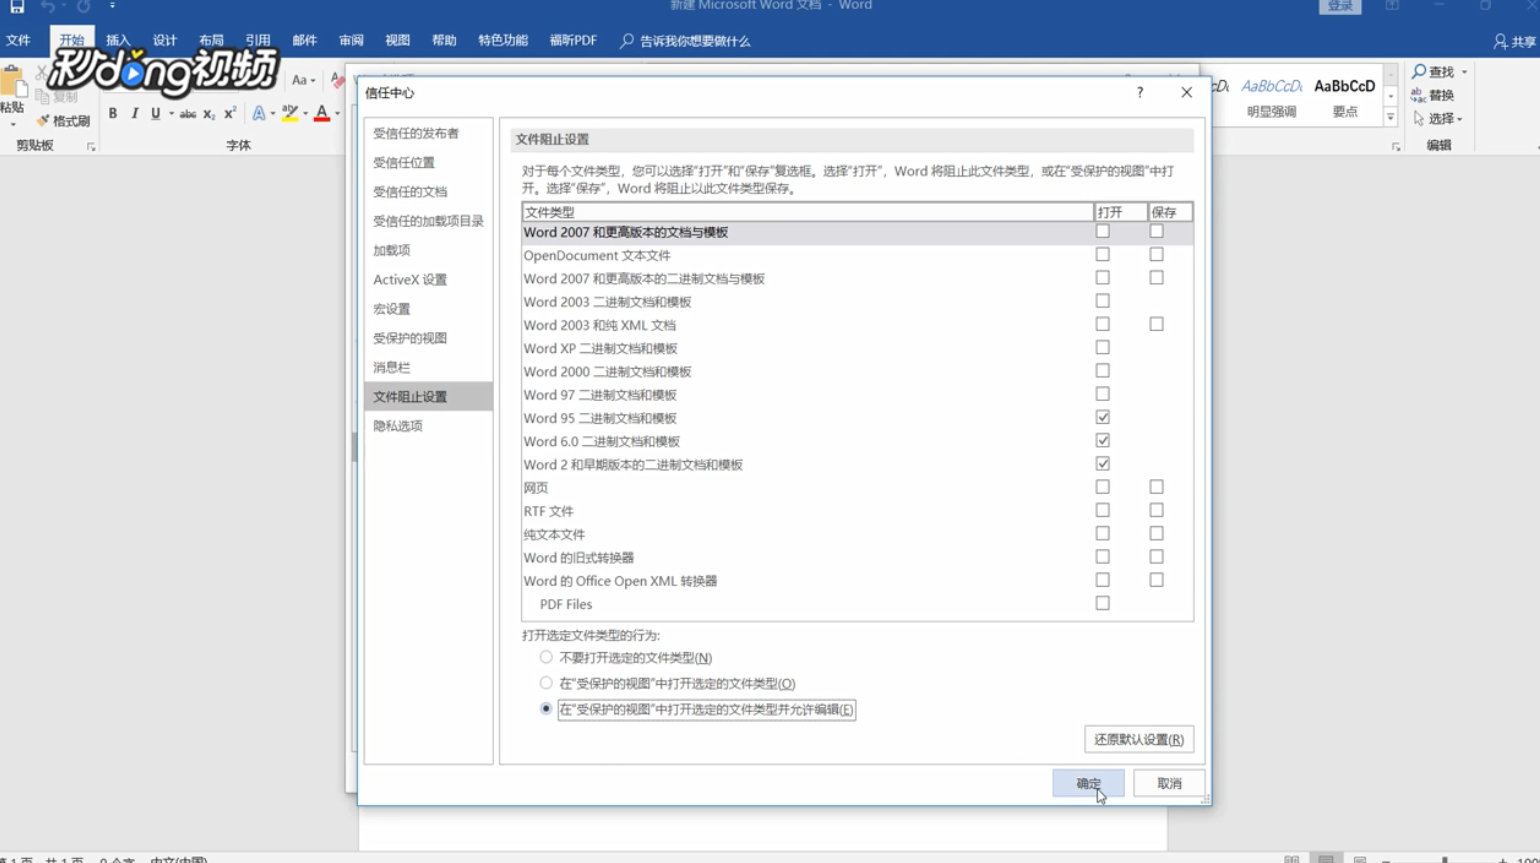
Task: Click the Select (选择) cursor icon
Action: [1418, 118]
